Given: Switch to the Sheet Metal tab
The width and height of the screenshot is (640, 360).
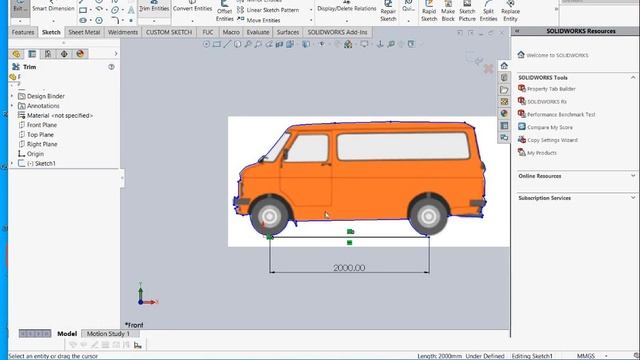Looking at the screenshot, I should (x=84, y=32).
